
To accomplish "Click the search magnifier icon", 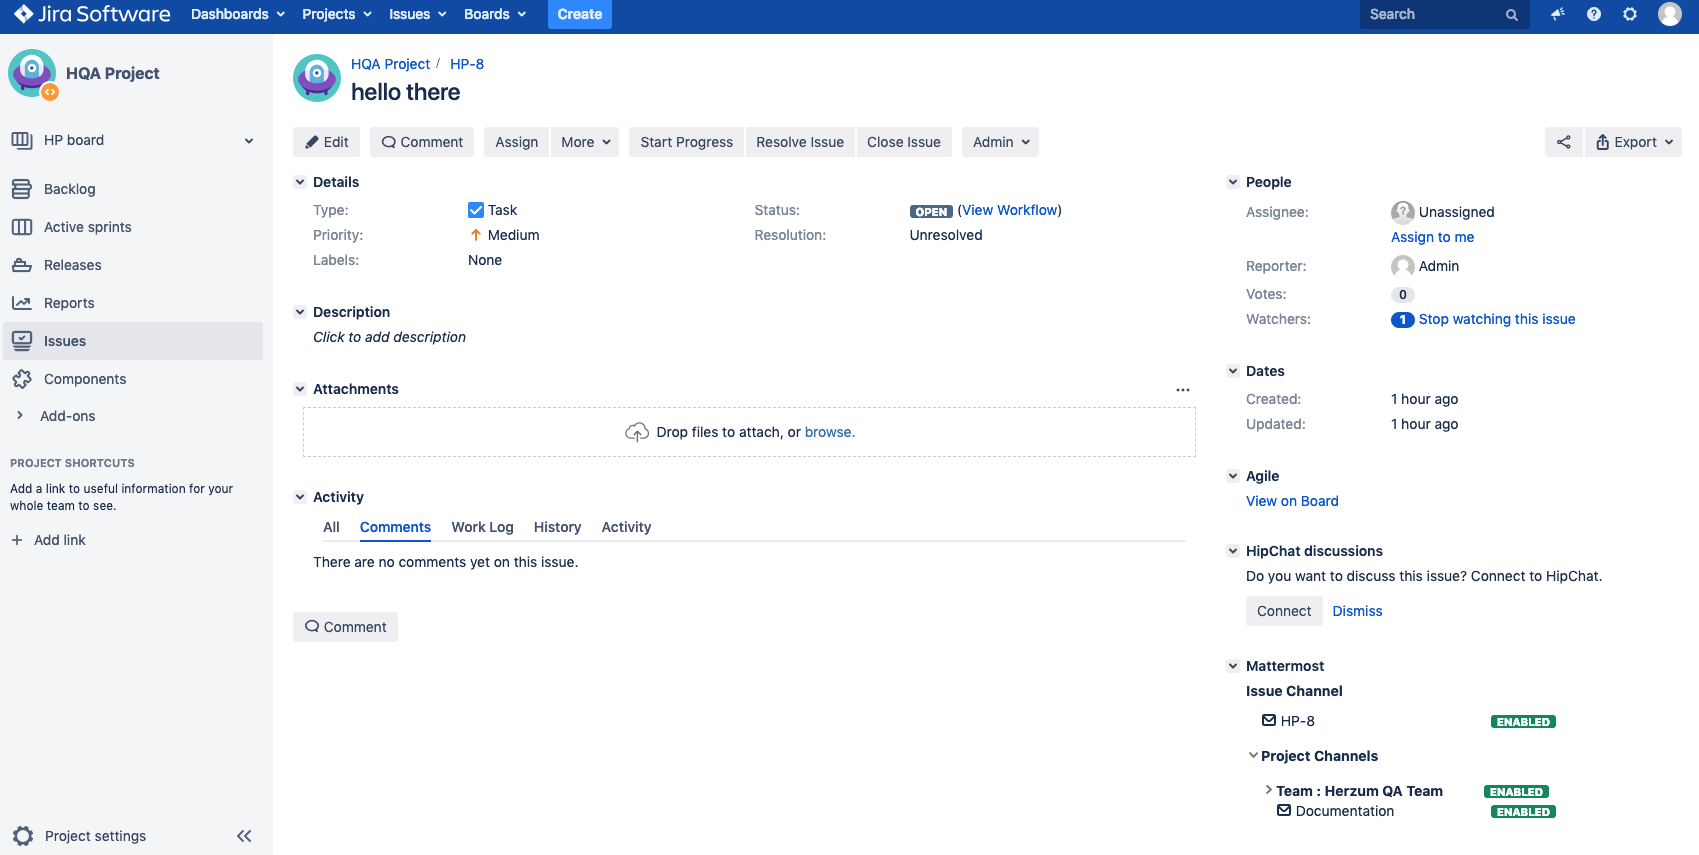I will pos(1512,15).
